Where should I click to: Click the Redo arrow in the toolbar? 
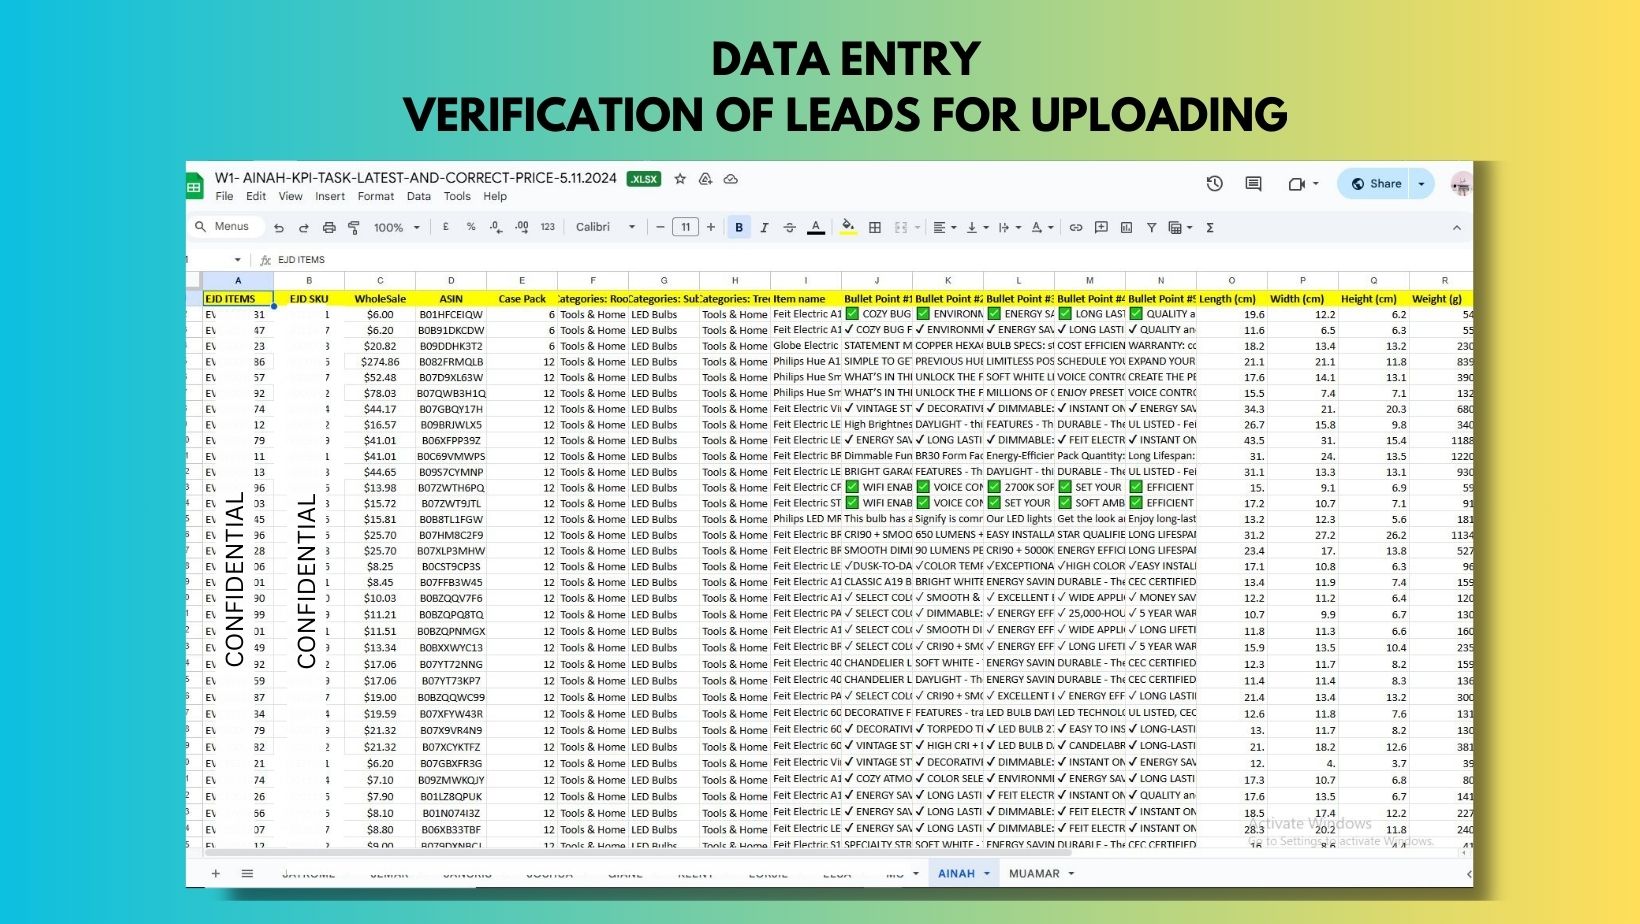tap(303, 228)
